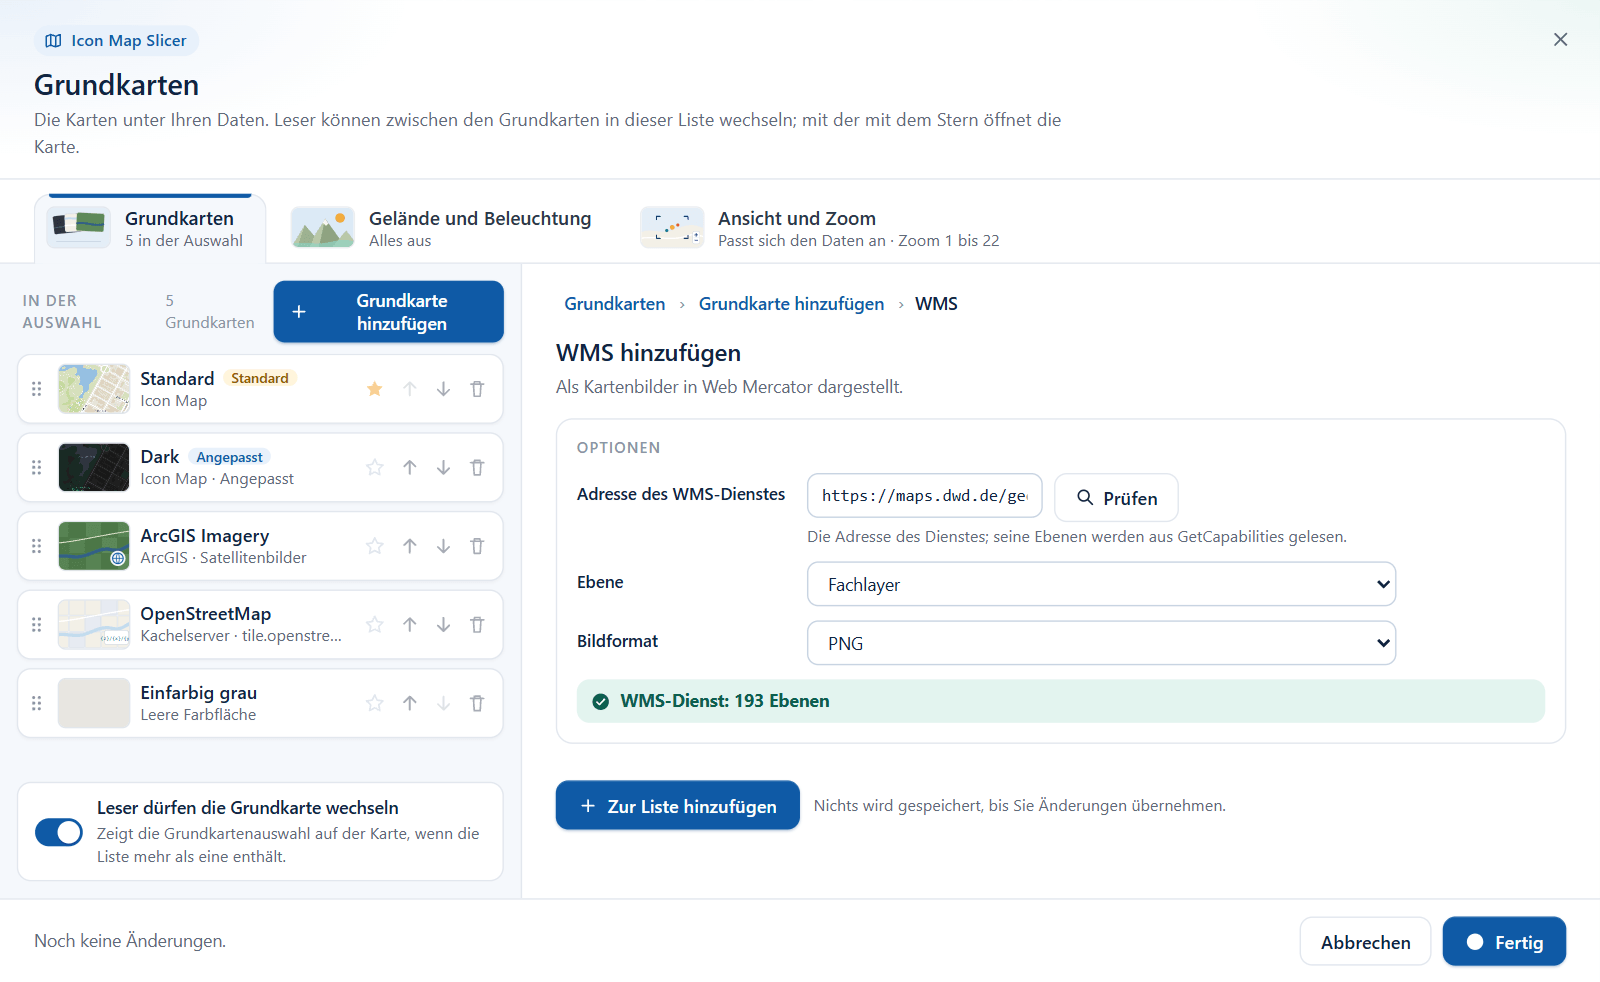Screen dimensions: 1600x982
Task: Toggle Leser dürfen die Grundkarte wechseln switch
Action: pyautogui.click(x=59, y=832)
